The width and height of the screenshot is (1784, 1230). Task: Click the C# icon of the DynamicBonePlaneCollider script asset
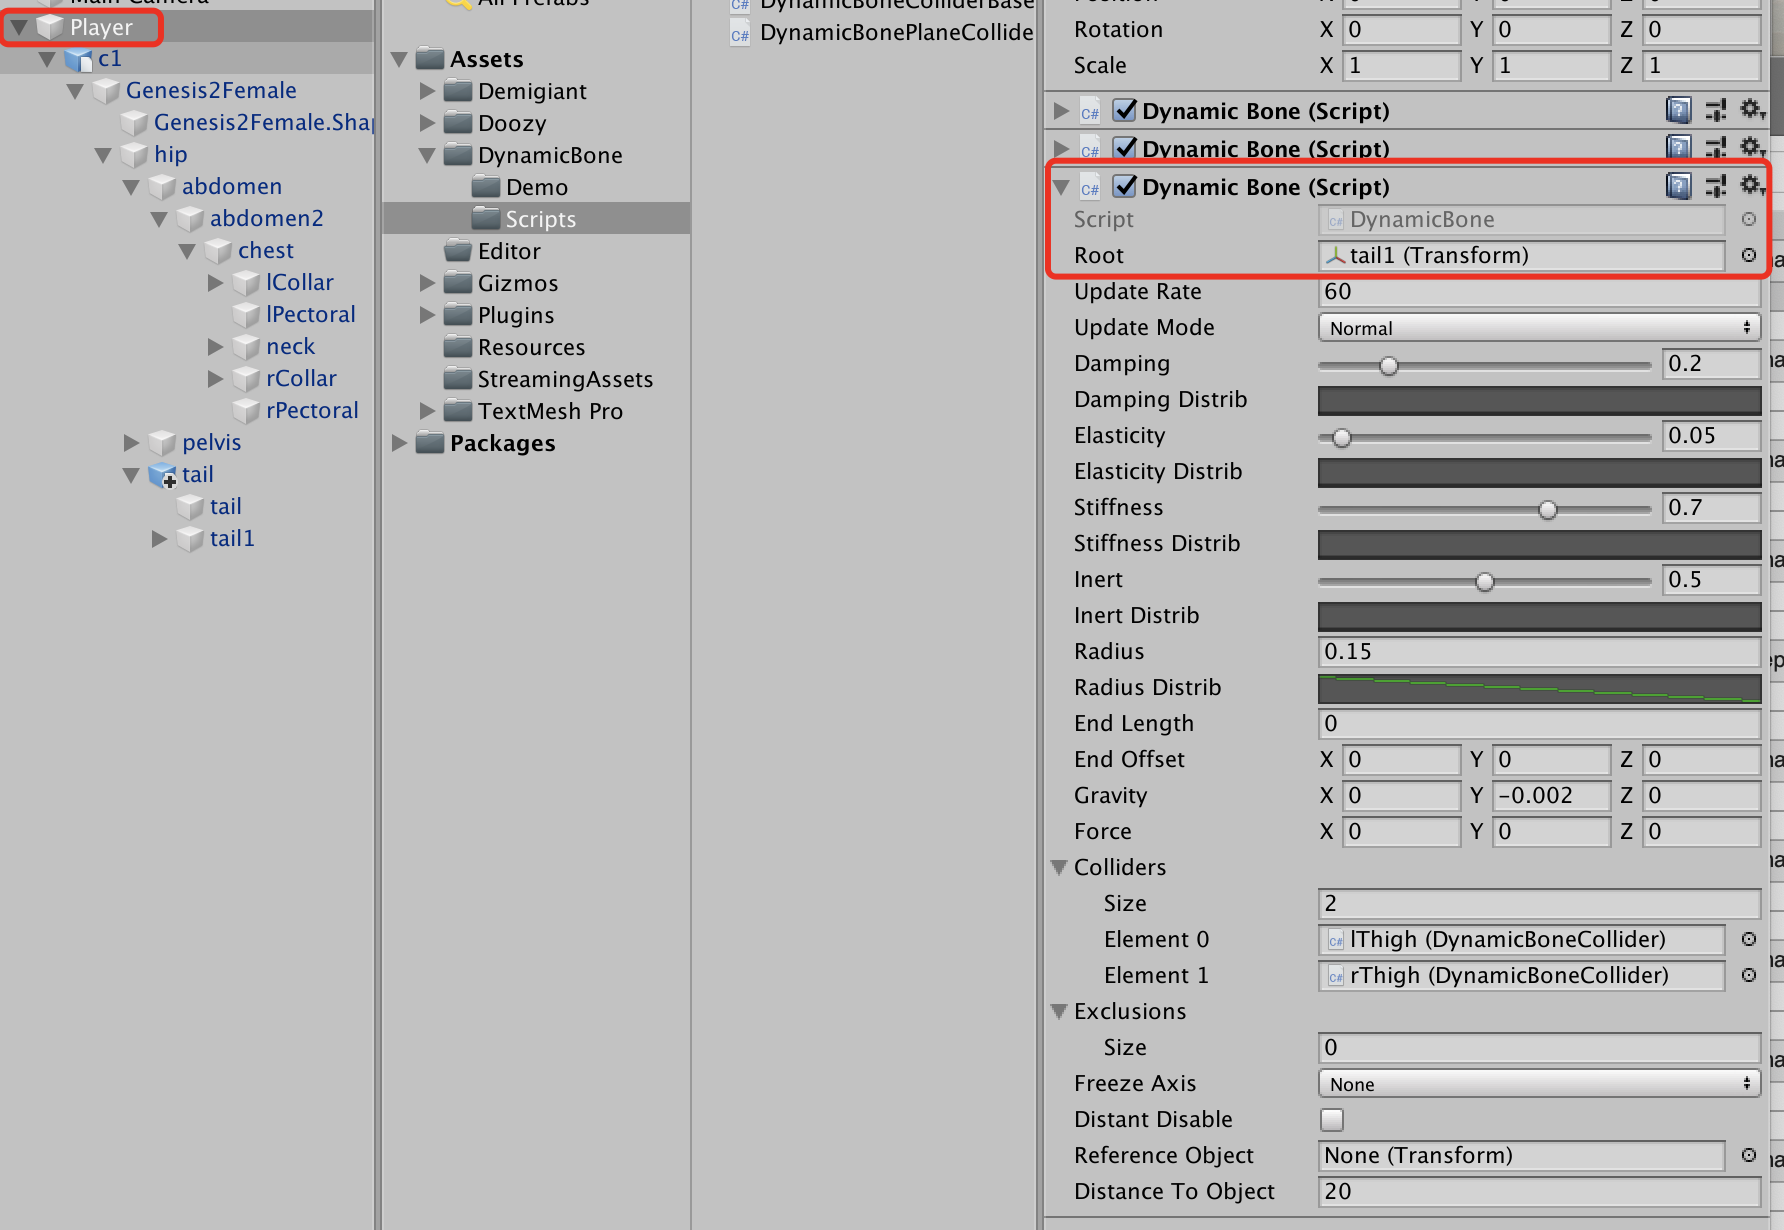click(x=738, y=33)
